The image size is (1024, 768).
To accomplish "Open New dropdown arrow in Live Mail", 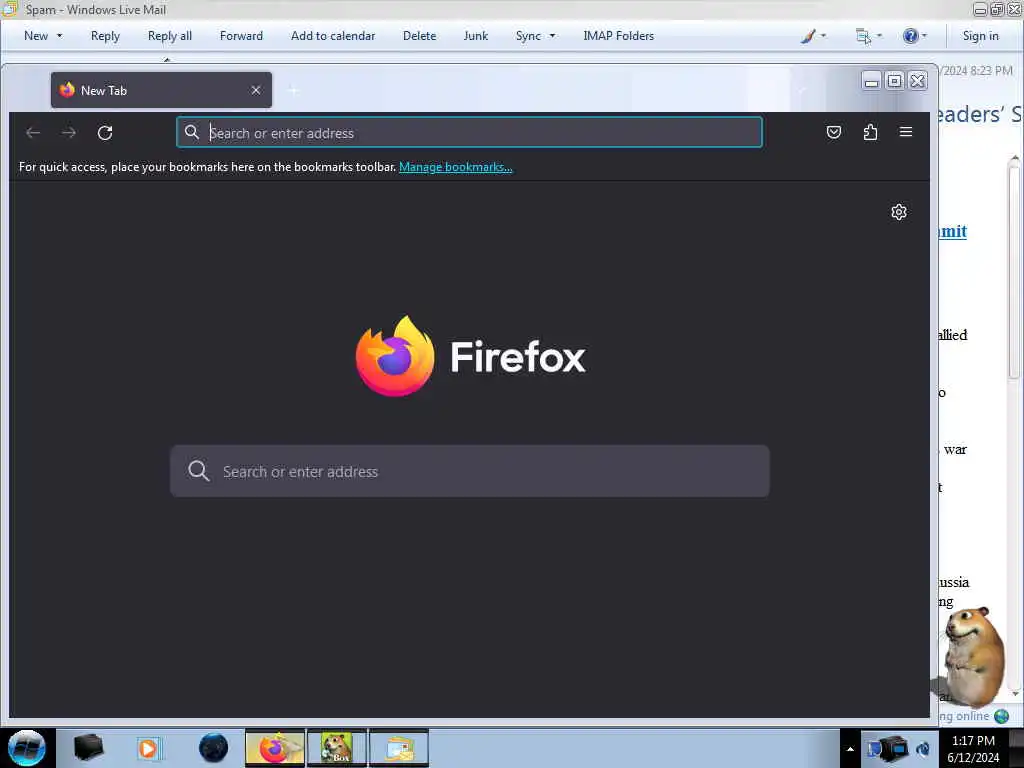I will point(59,36).
